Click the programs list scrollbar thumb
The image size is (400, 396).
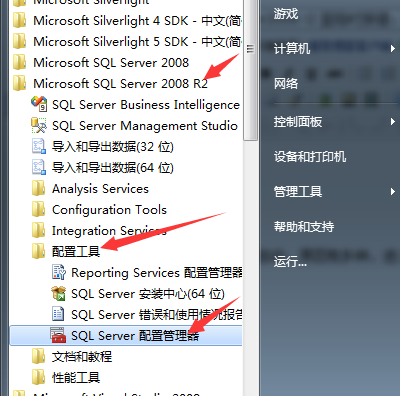[x=250, y=70]
